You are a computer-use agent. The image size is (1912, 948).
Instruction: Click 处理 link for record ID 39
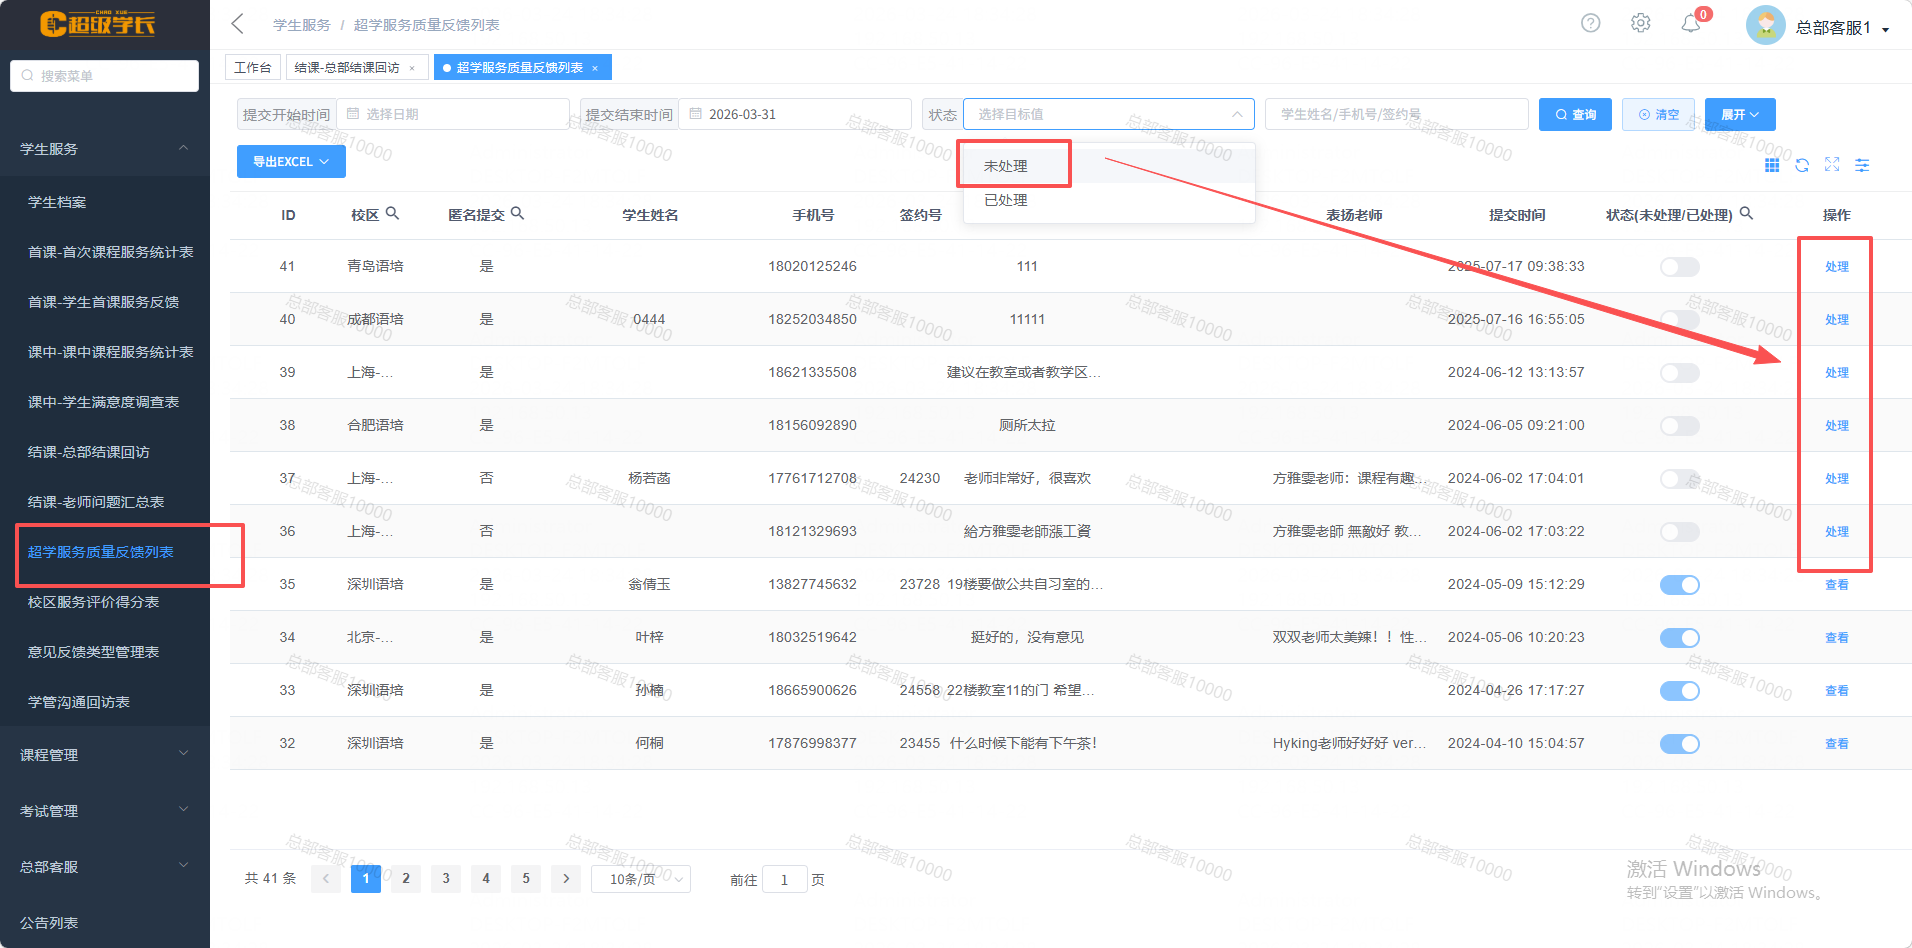tap(1836, 373)
